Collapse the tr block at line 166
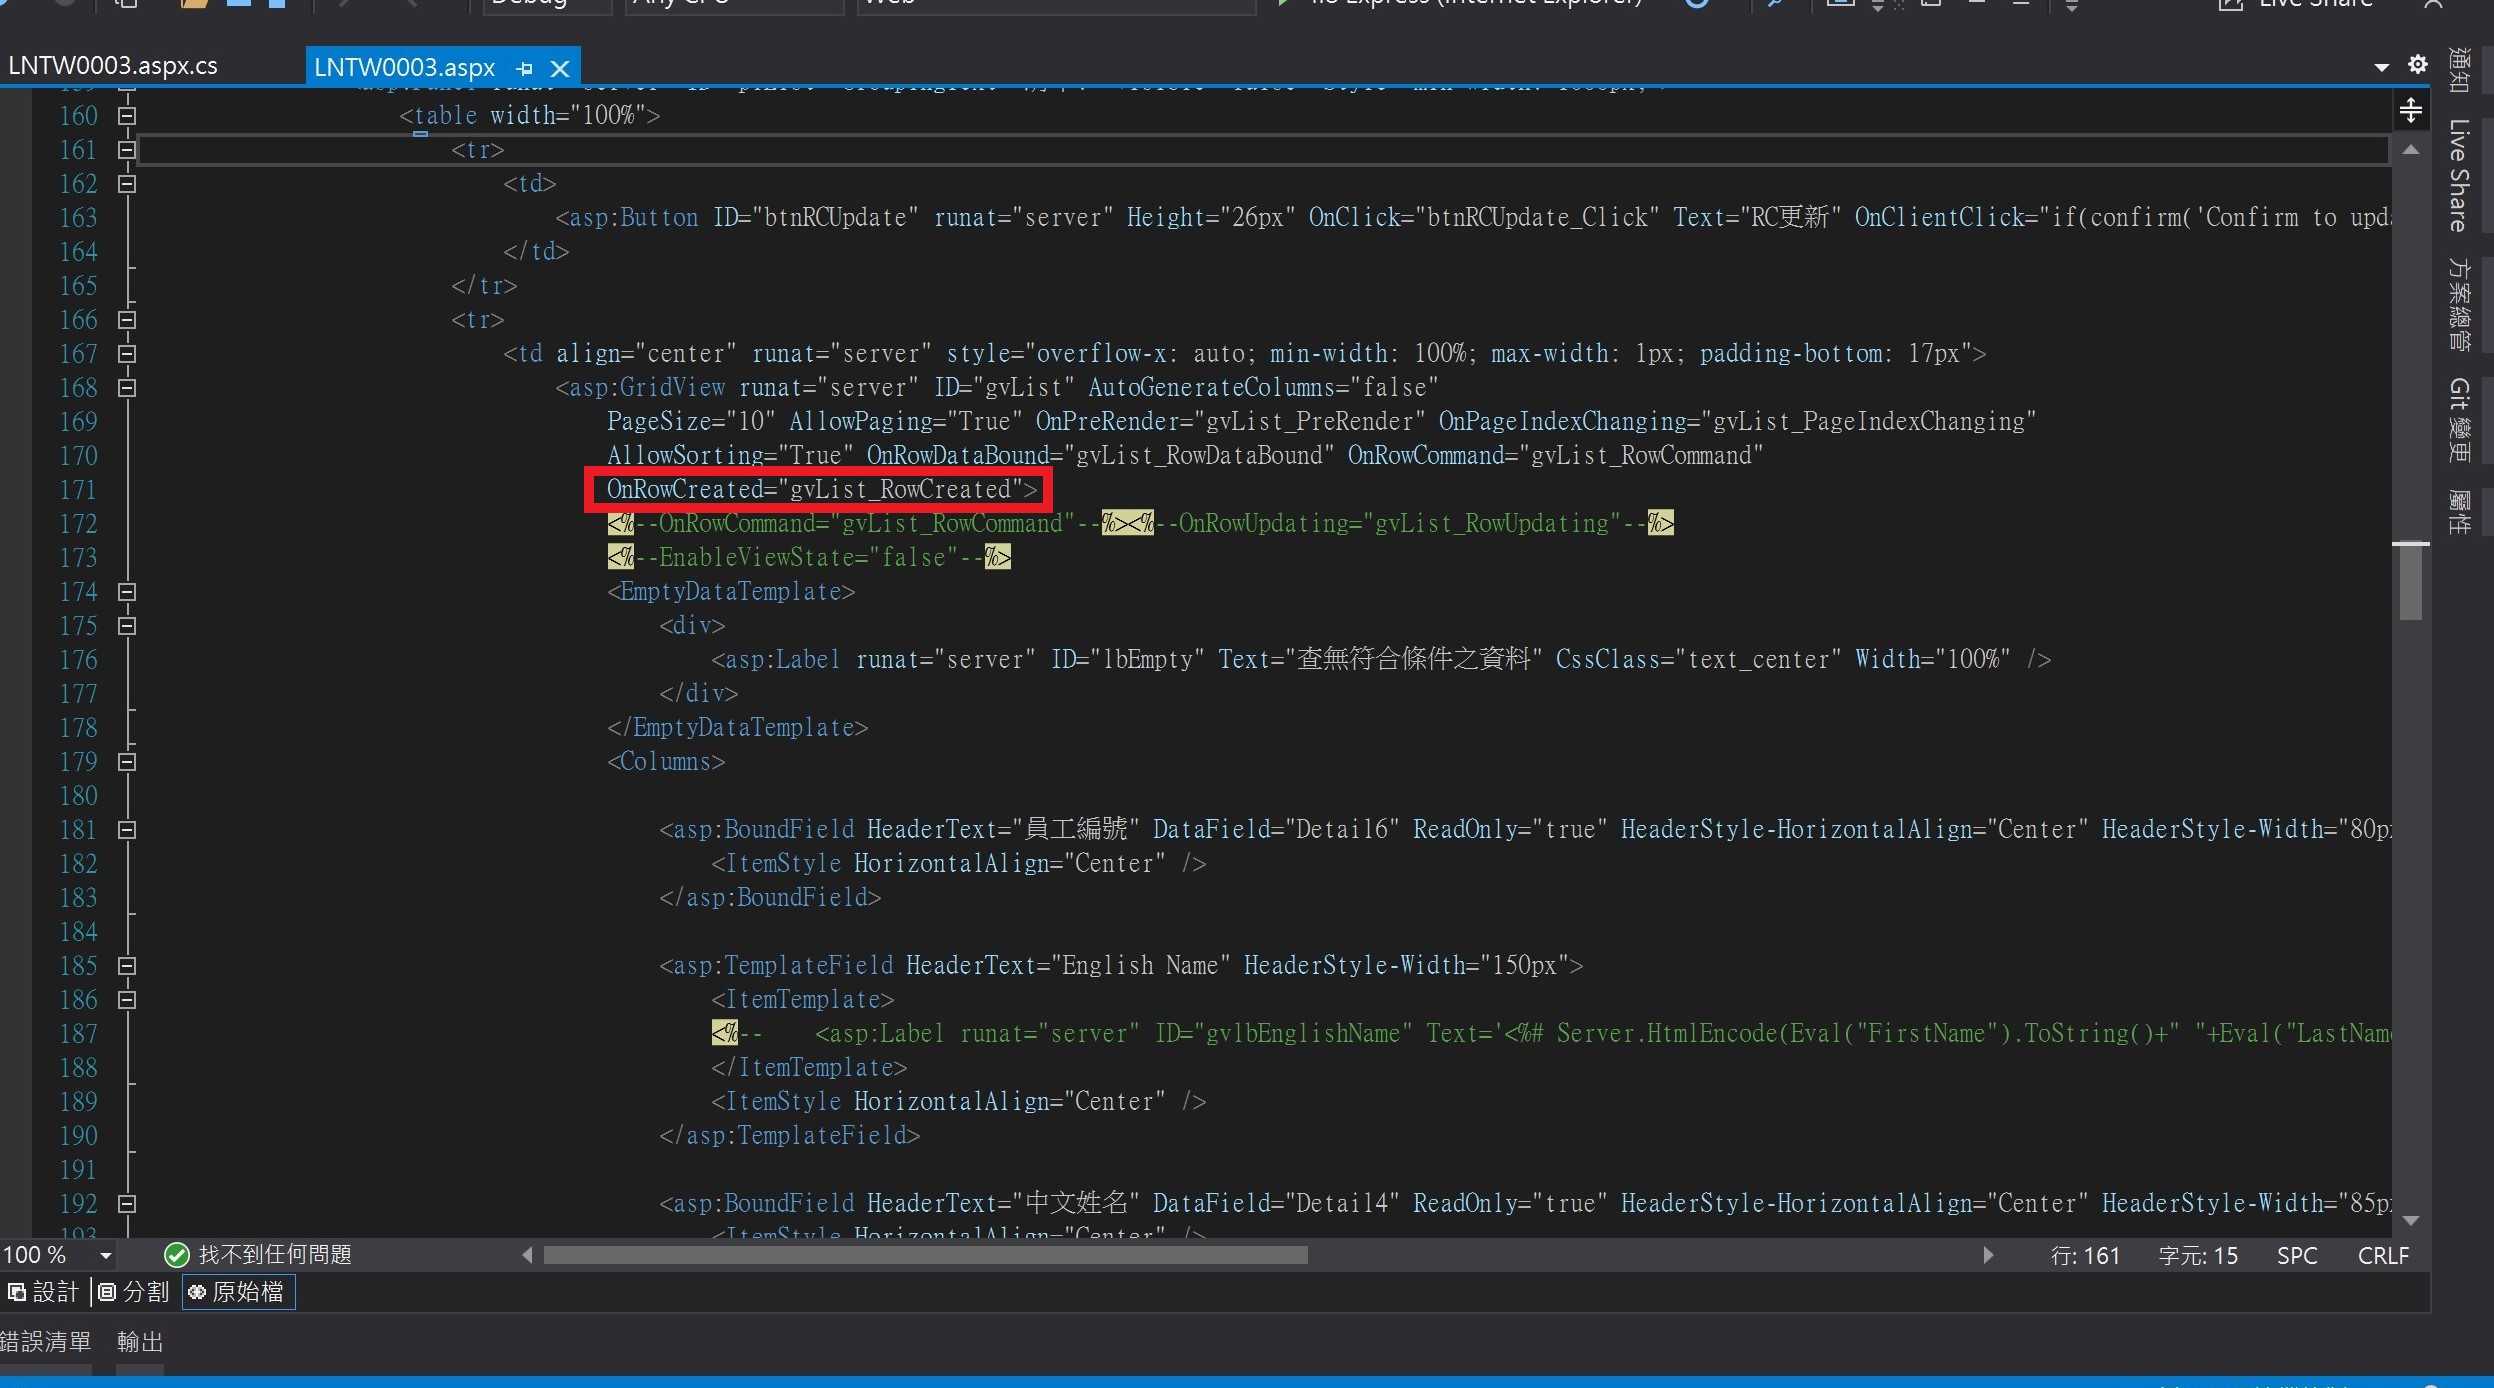 [x=127, y=320]
